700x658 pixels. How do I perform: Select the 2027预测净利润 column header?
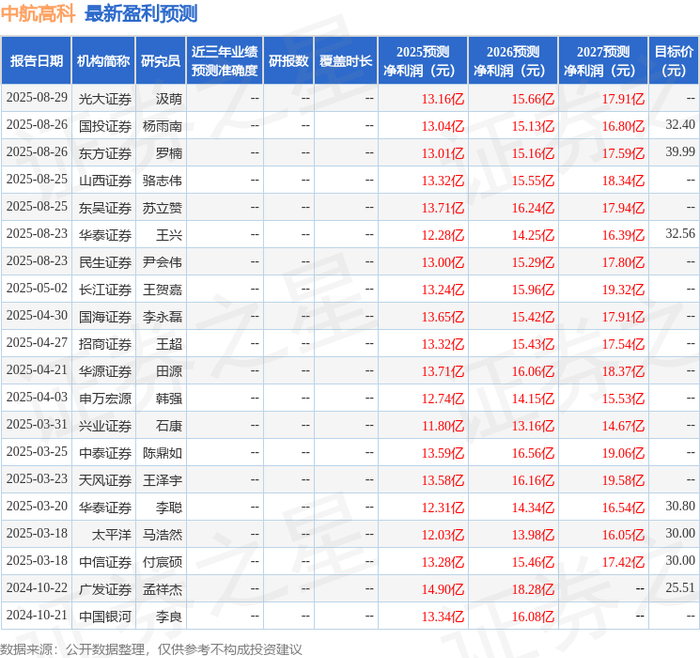click(603, 61)
